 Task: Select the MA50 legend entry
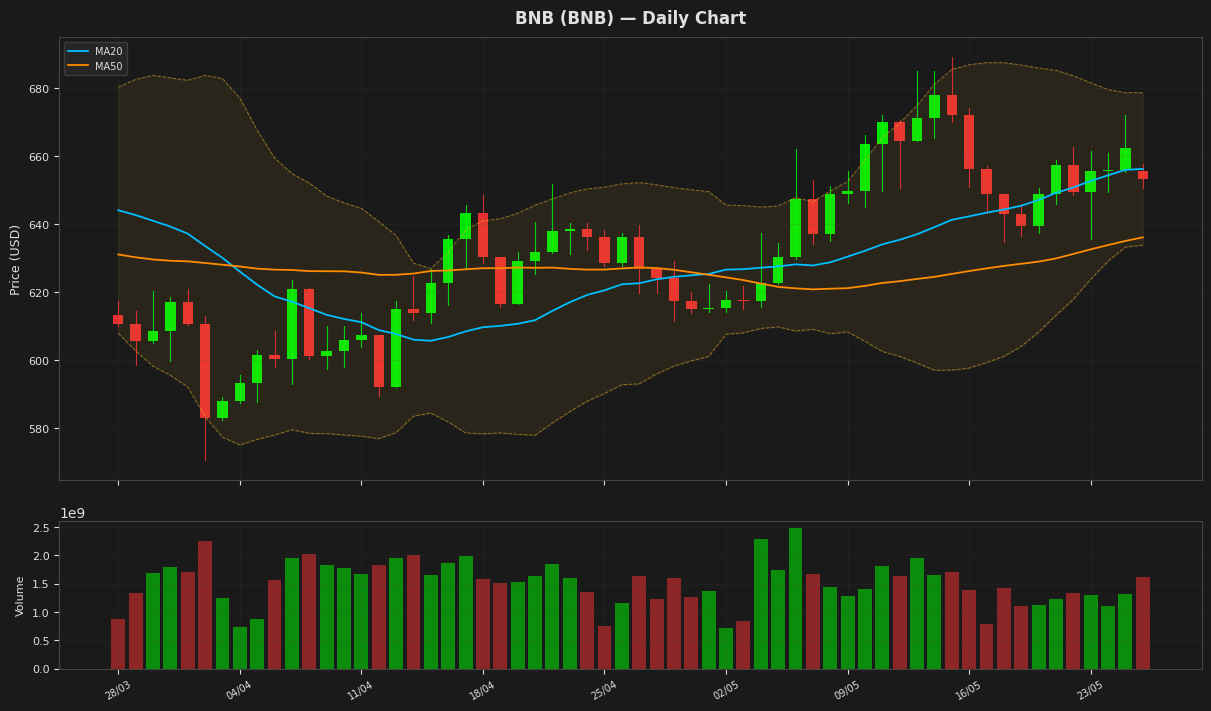click(96, 66)
